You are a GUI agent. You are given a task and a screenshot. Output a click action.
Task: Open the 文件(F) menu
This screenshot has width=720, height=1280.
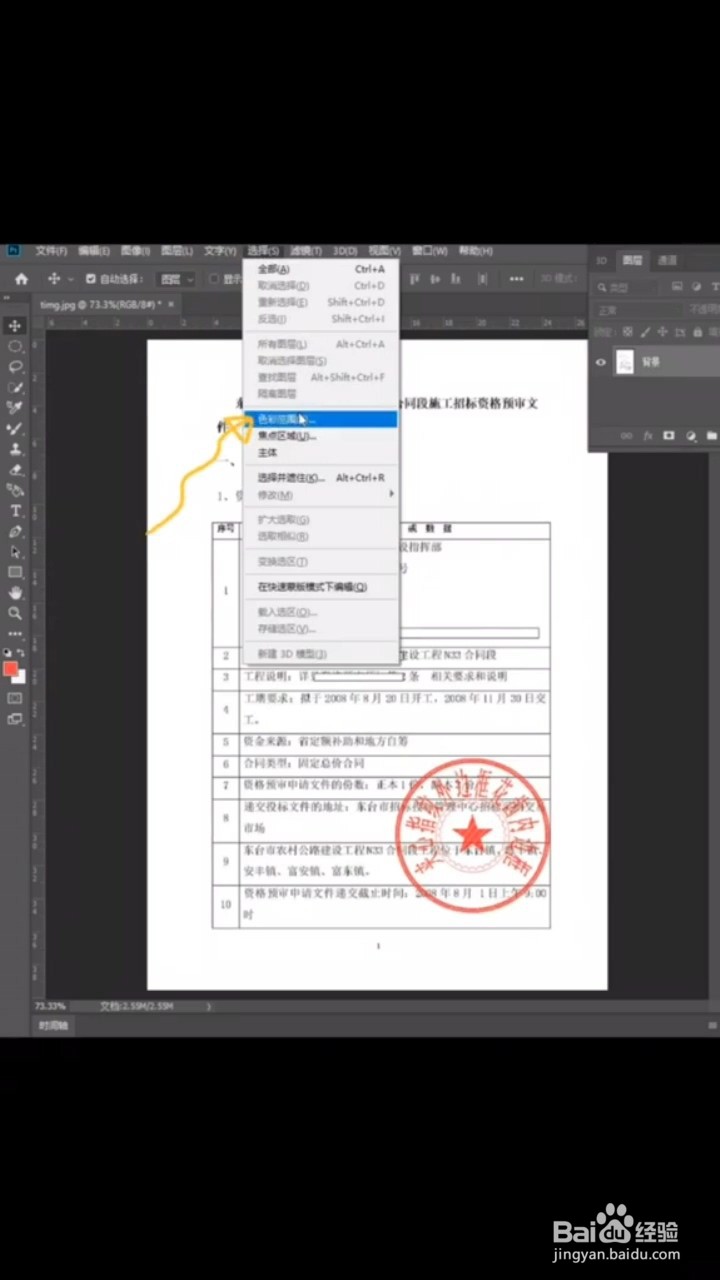tap(51, 251)
